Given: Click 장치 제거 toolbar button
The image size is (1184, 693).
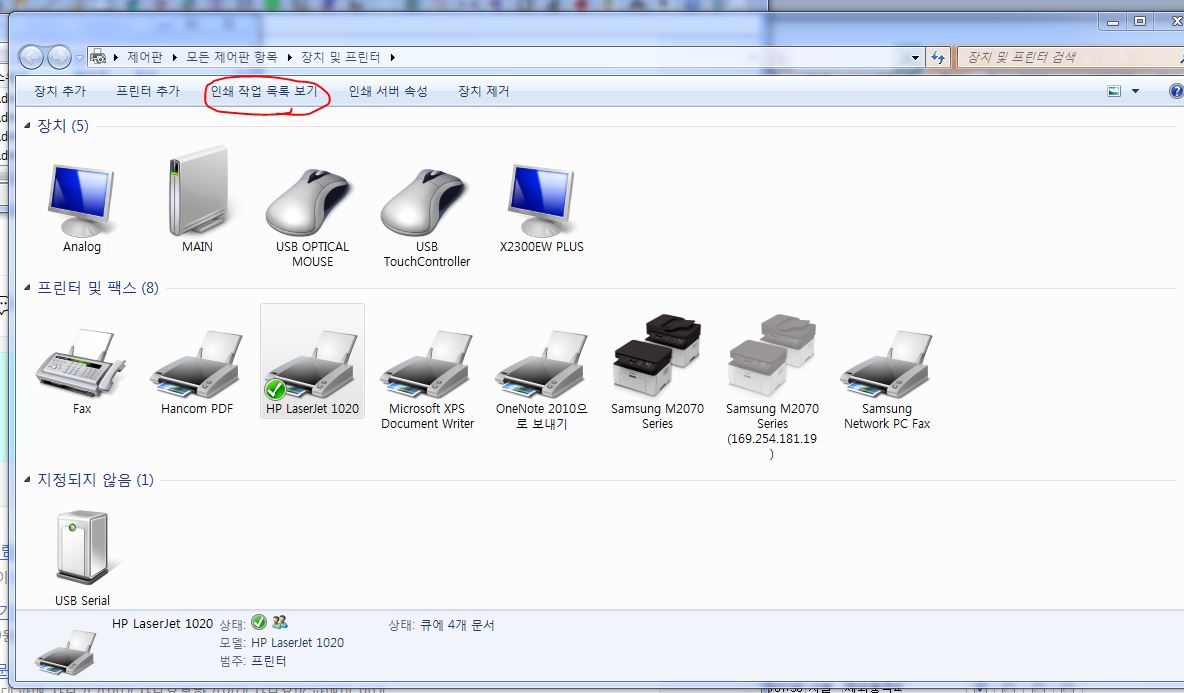Looking at the screenshot, I should (483, 91).
